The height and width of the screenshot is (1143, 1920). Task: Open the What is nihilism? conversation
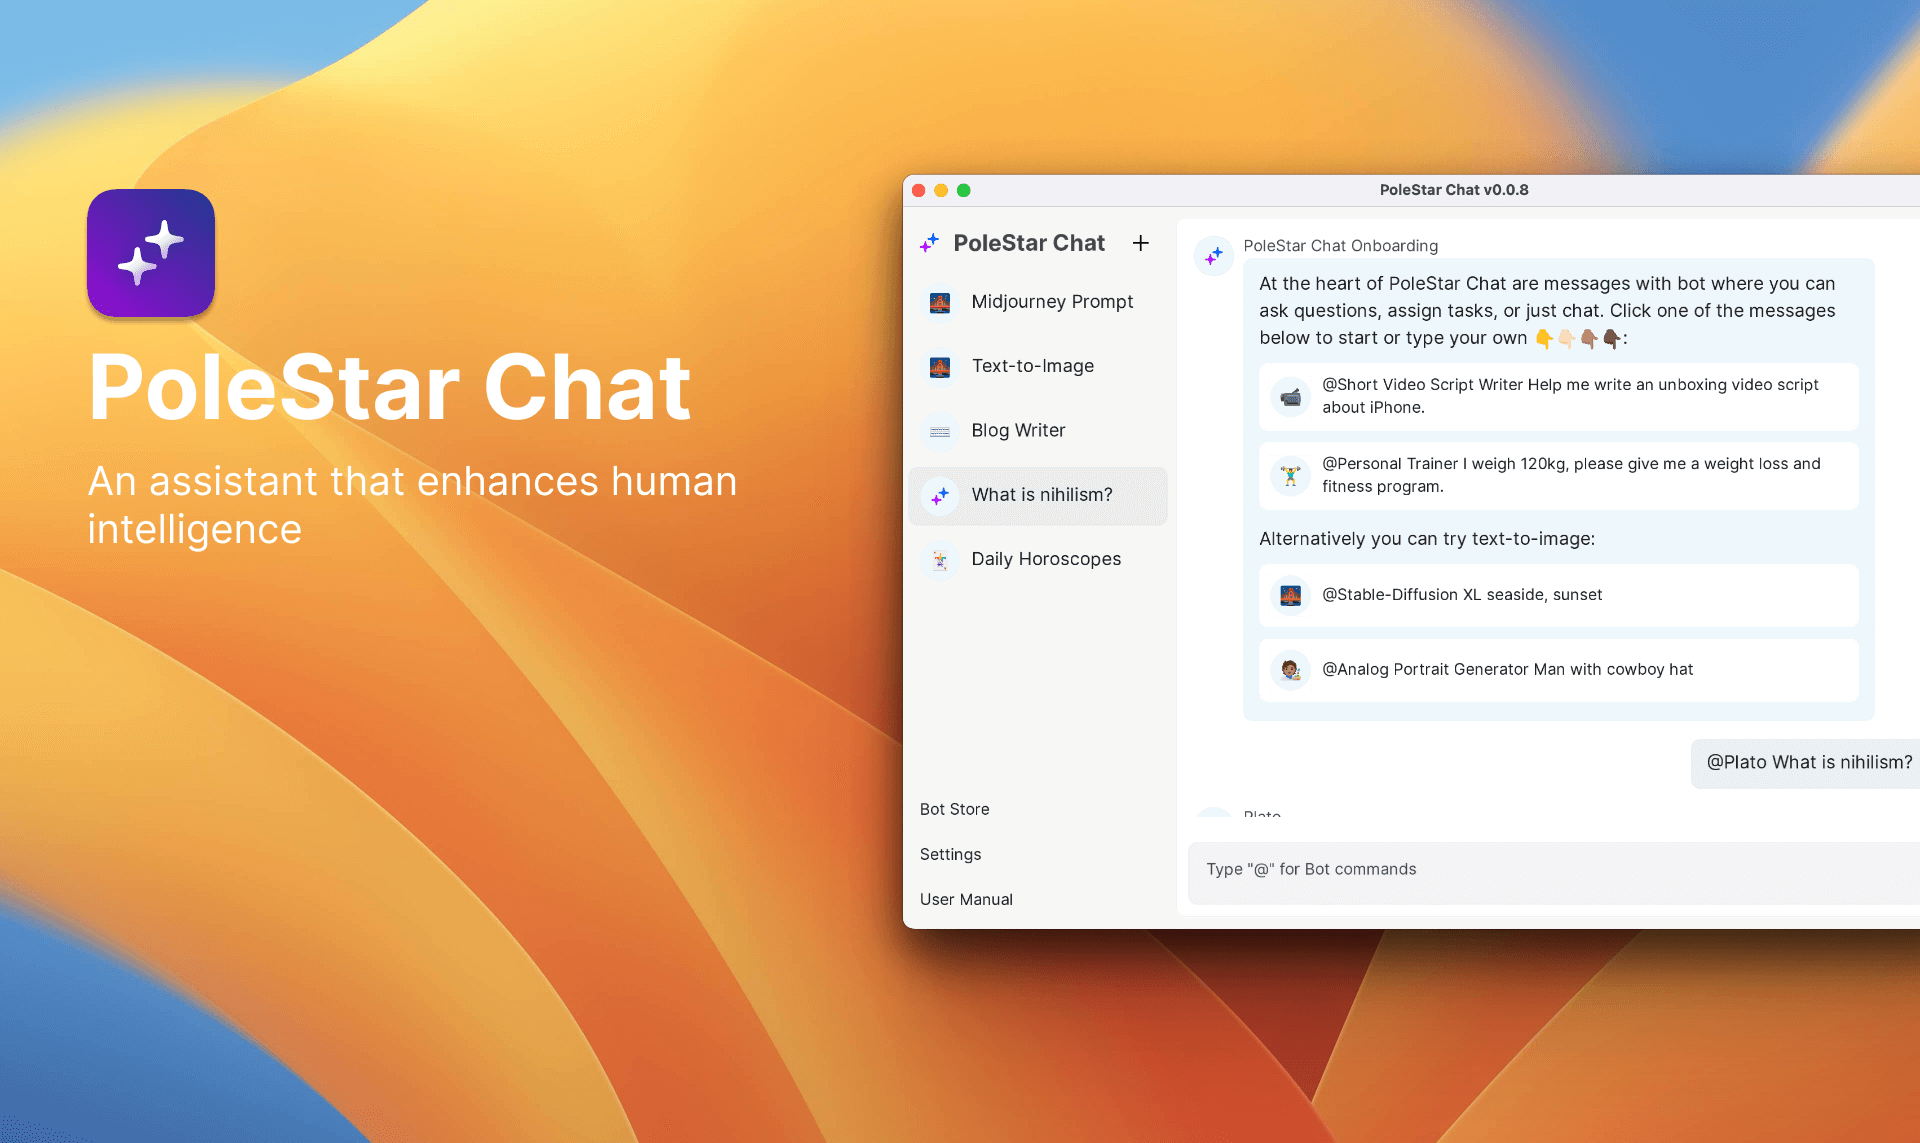tap(1041, 495)
